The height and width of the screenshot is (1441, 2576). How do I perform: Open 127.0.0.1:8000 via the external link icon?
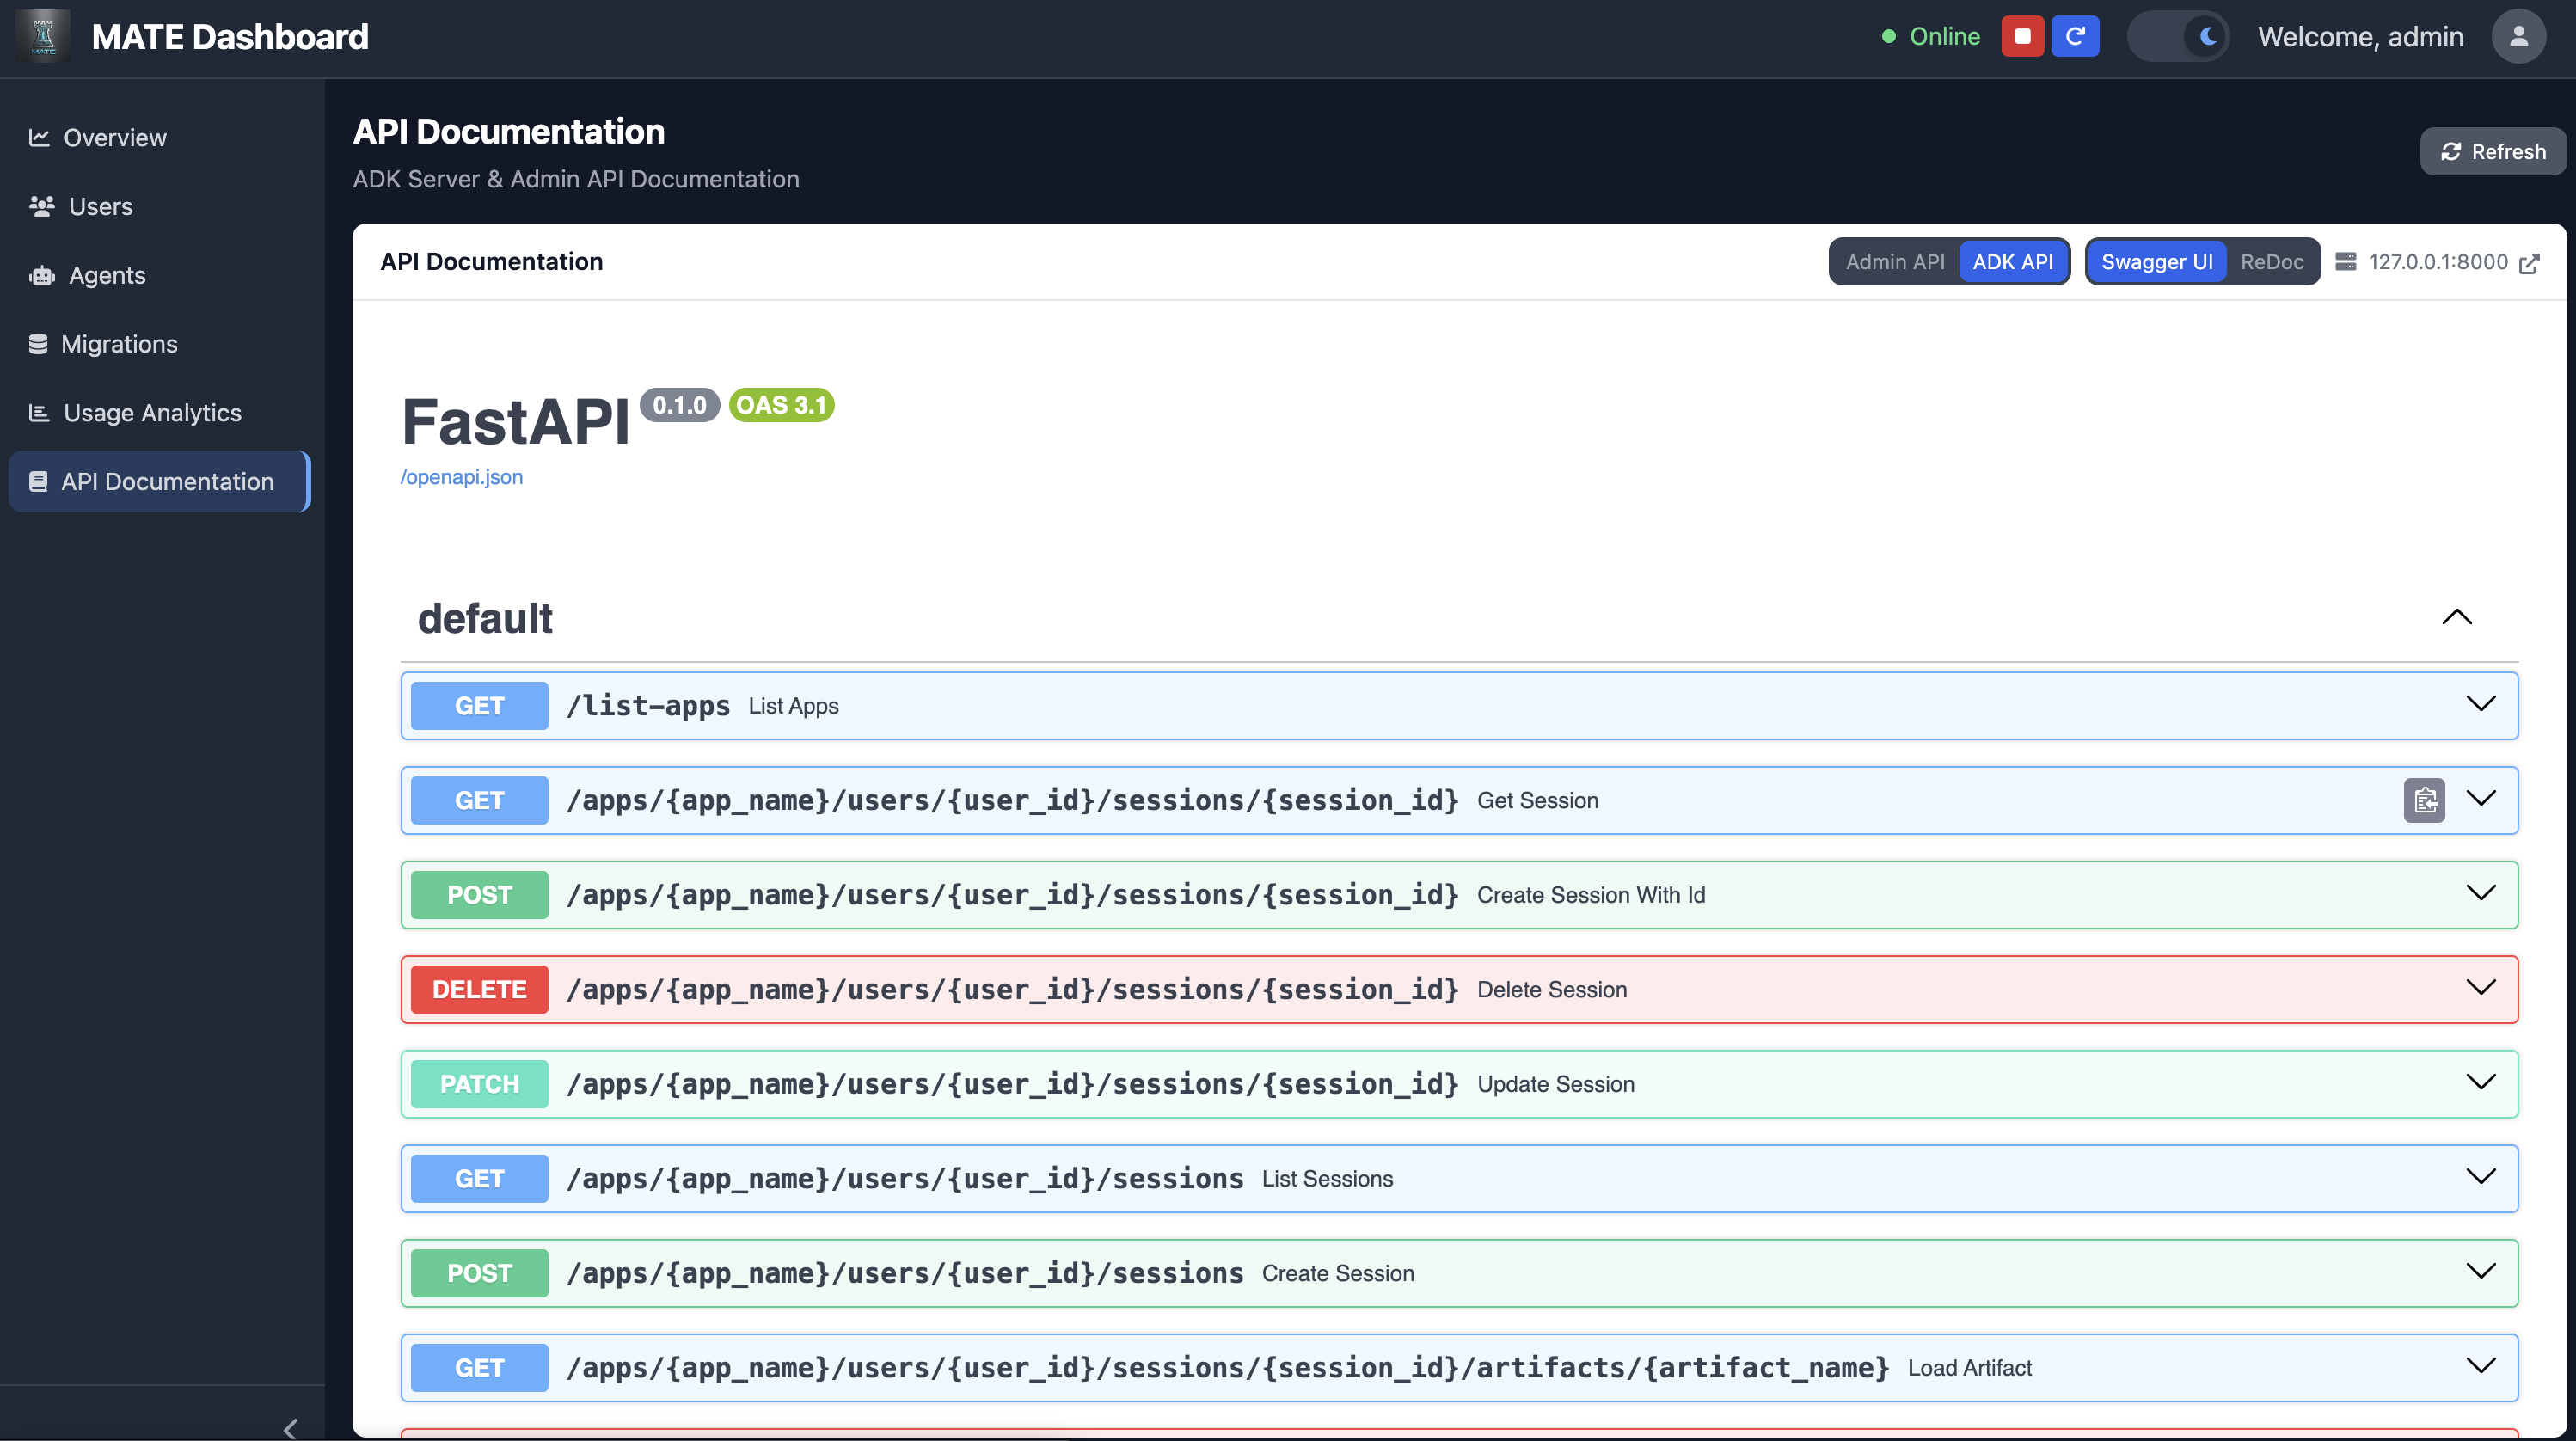2532,262
